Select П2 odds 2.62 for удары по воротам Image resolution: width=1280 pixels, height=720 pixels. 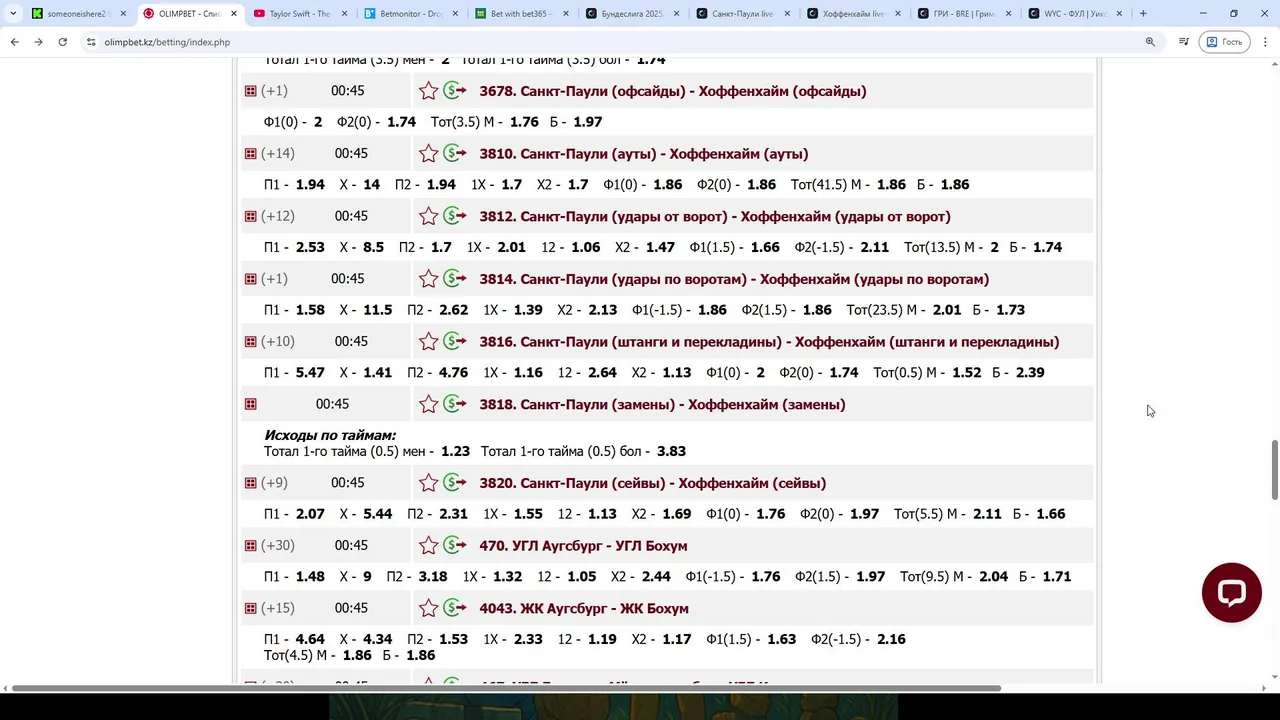tap(453, 310)
